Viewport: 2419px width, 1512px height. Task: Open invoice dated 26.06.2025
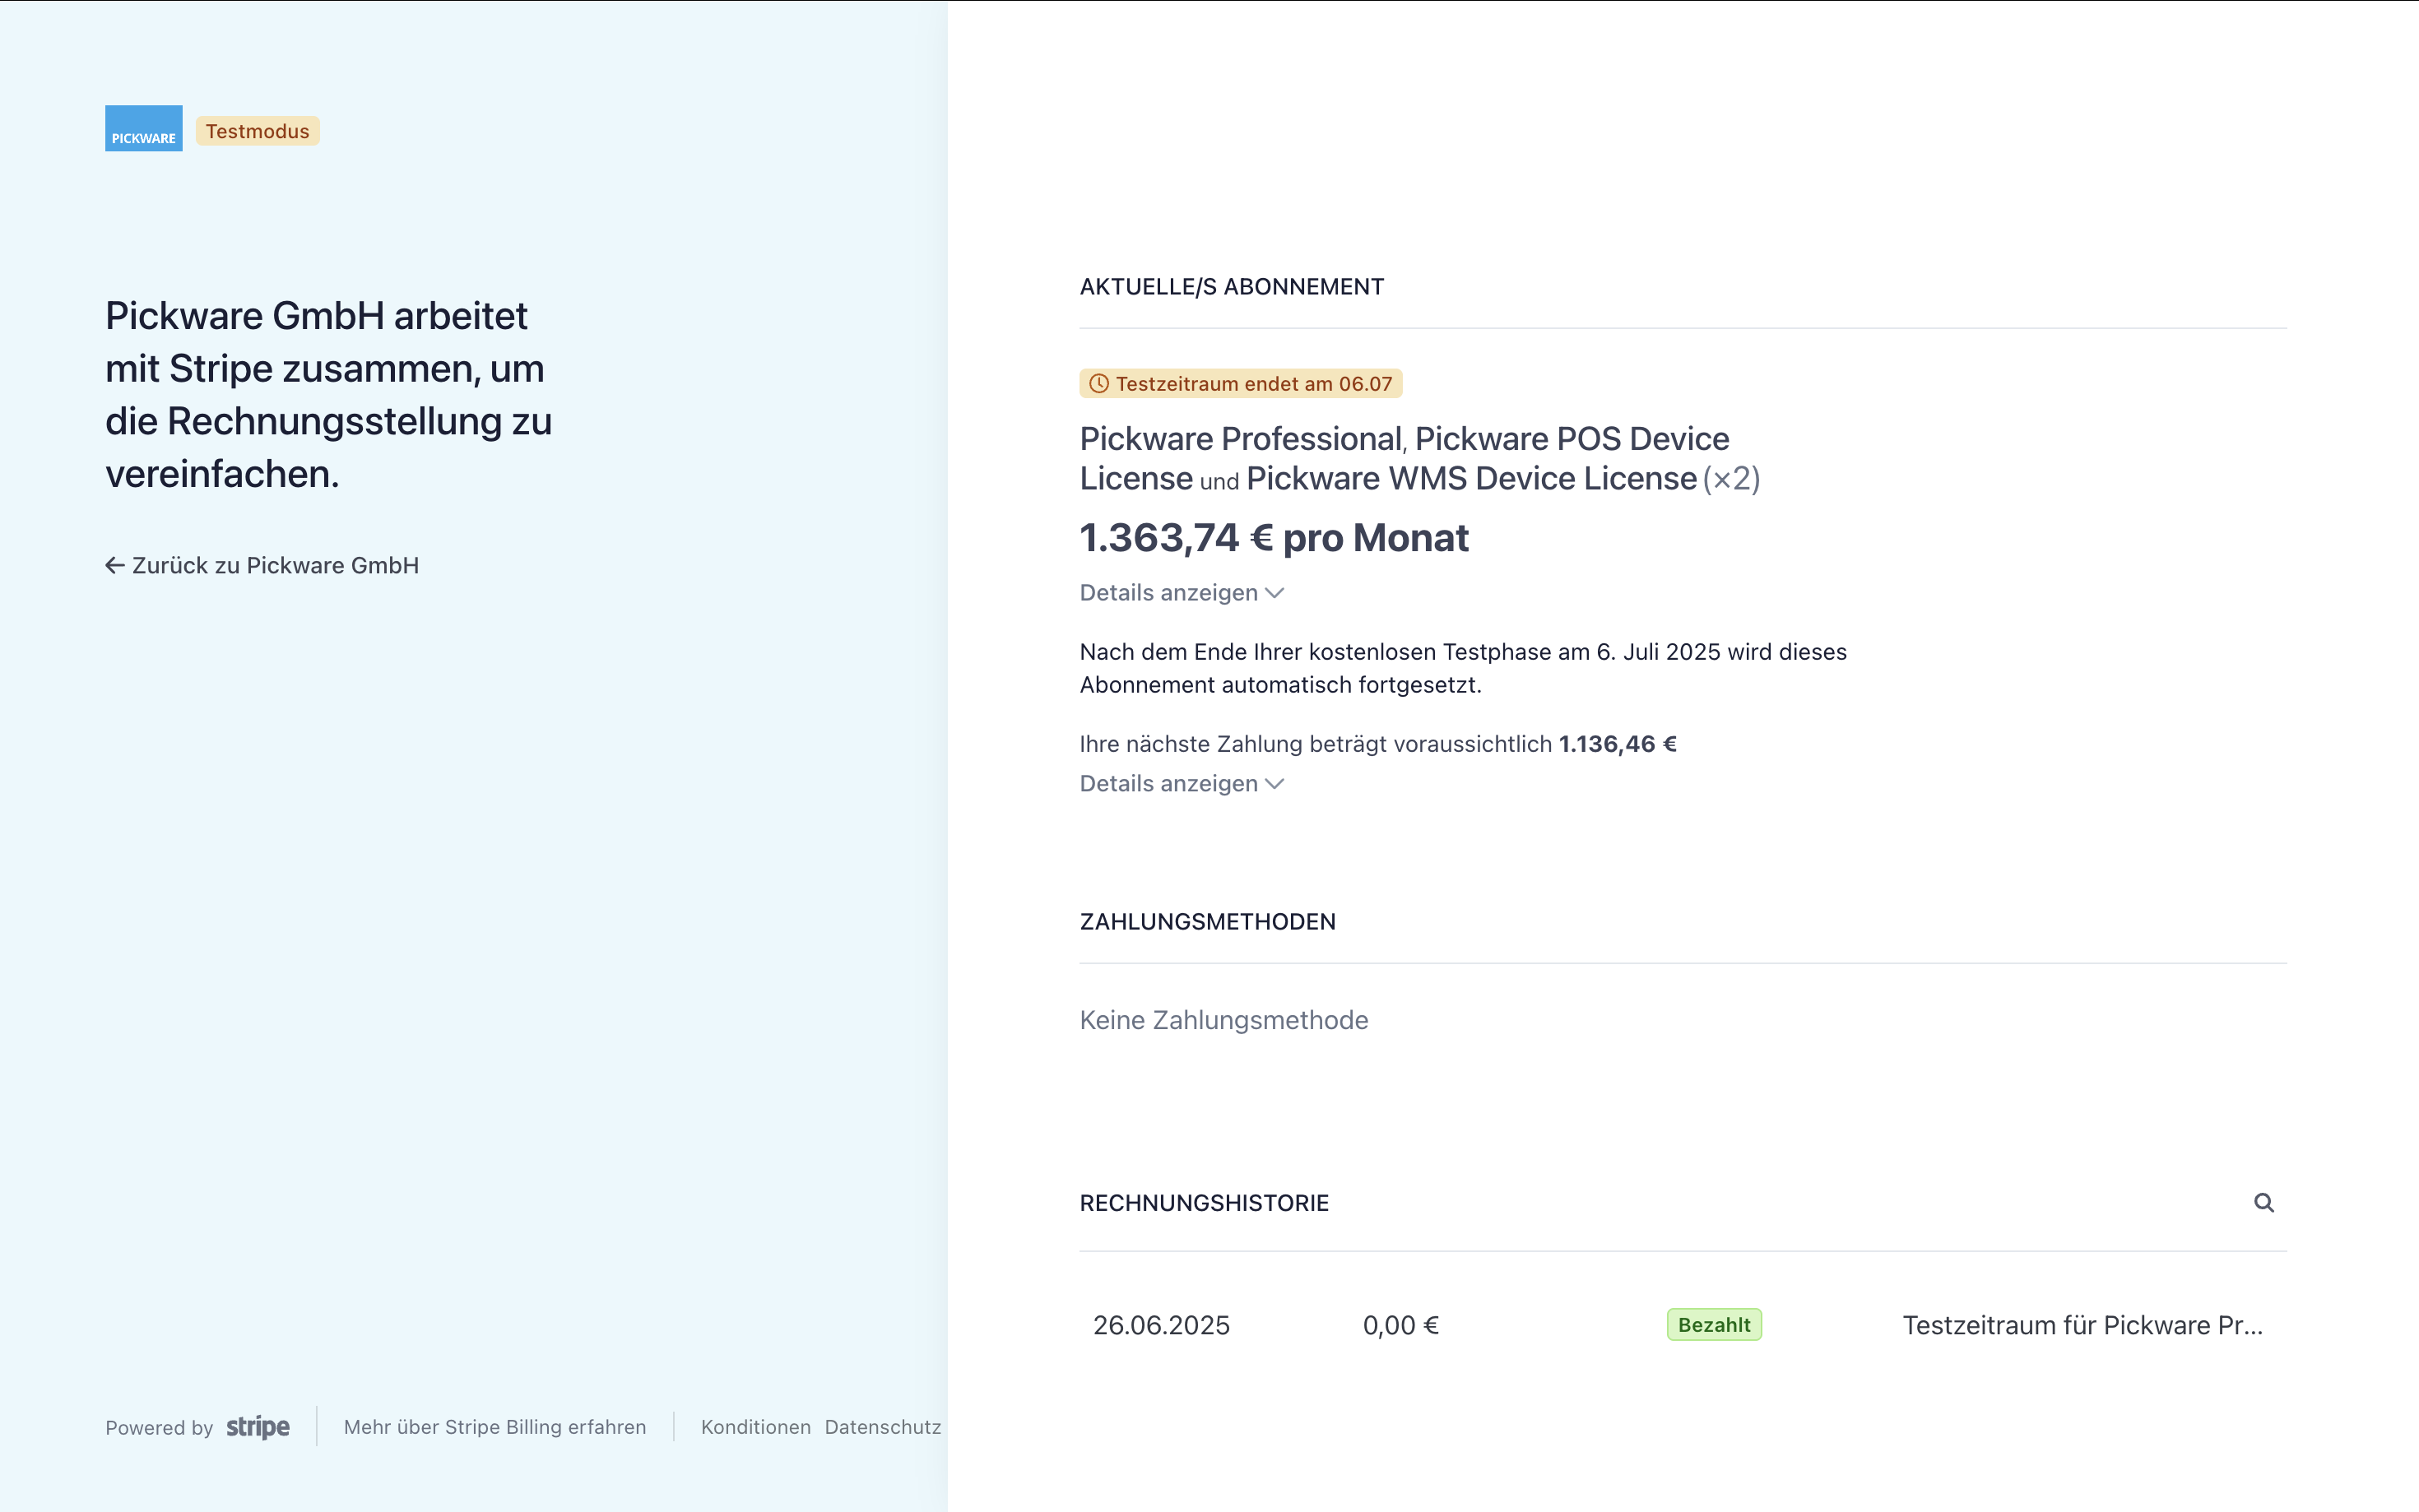click(1160, 1325)
